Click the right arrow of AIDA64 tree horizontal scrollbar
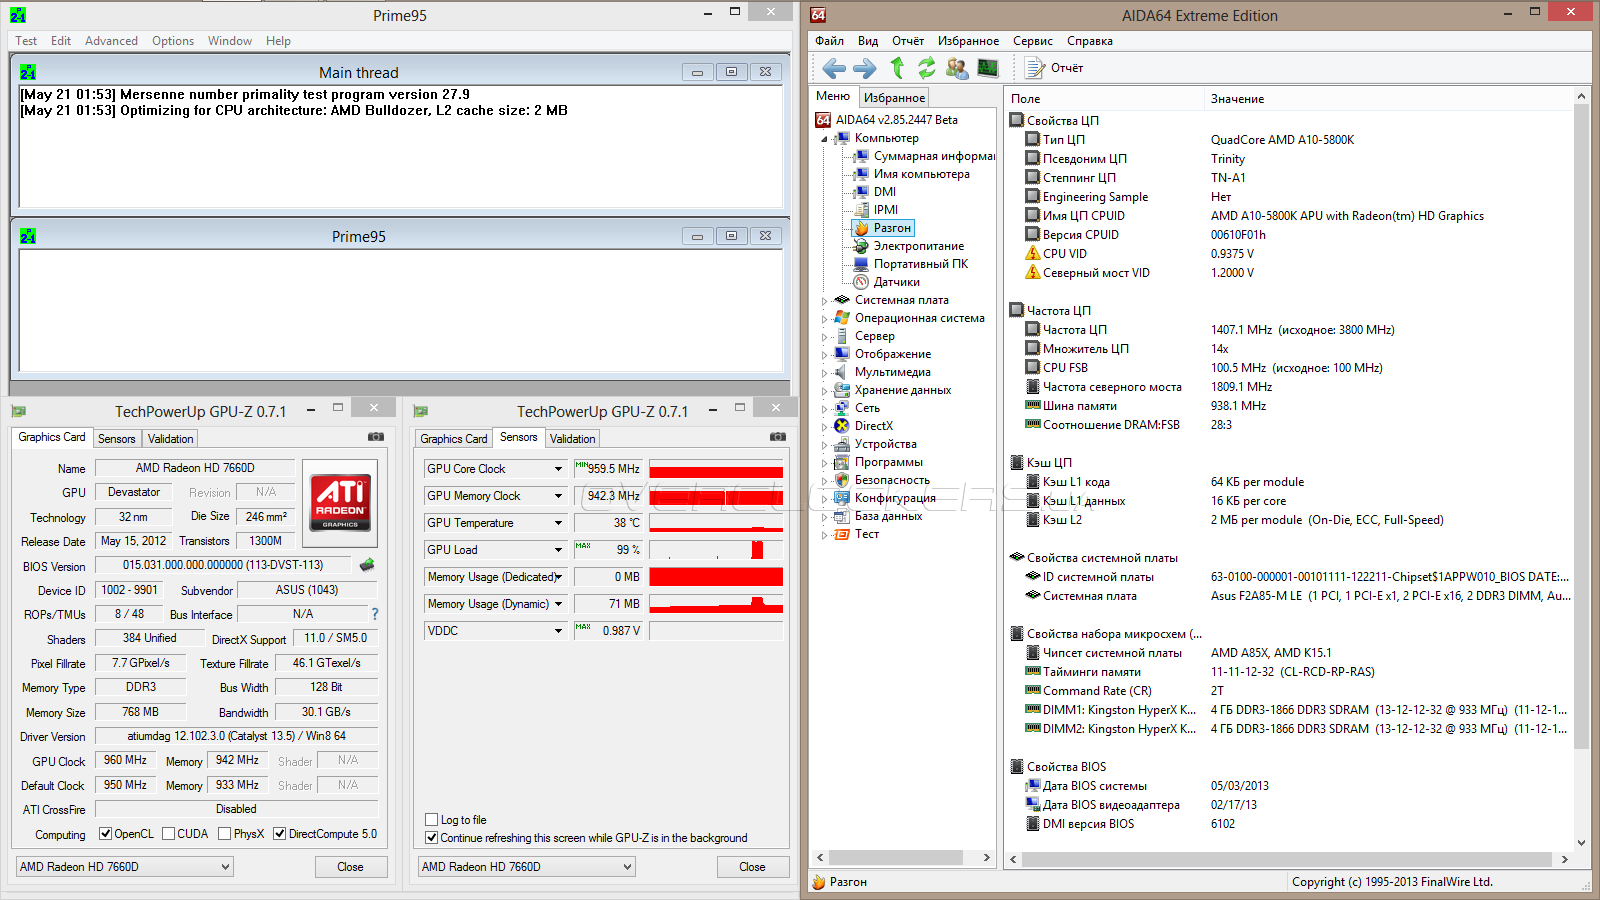 tap(986, 857)
